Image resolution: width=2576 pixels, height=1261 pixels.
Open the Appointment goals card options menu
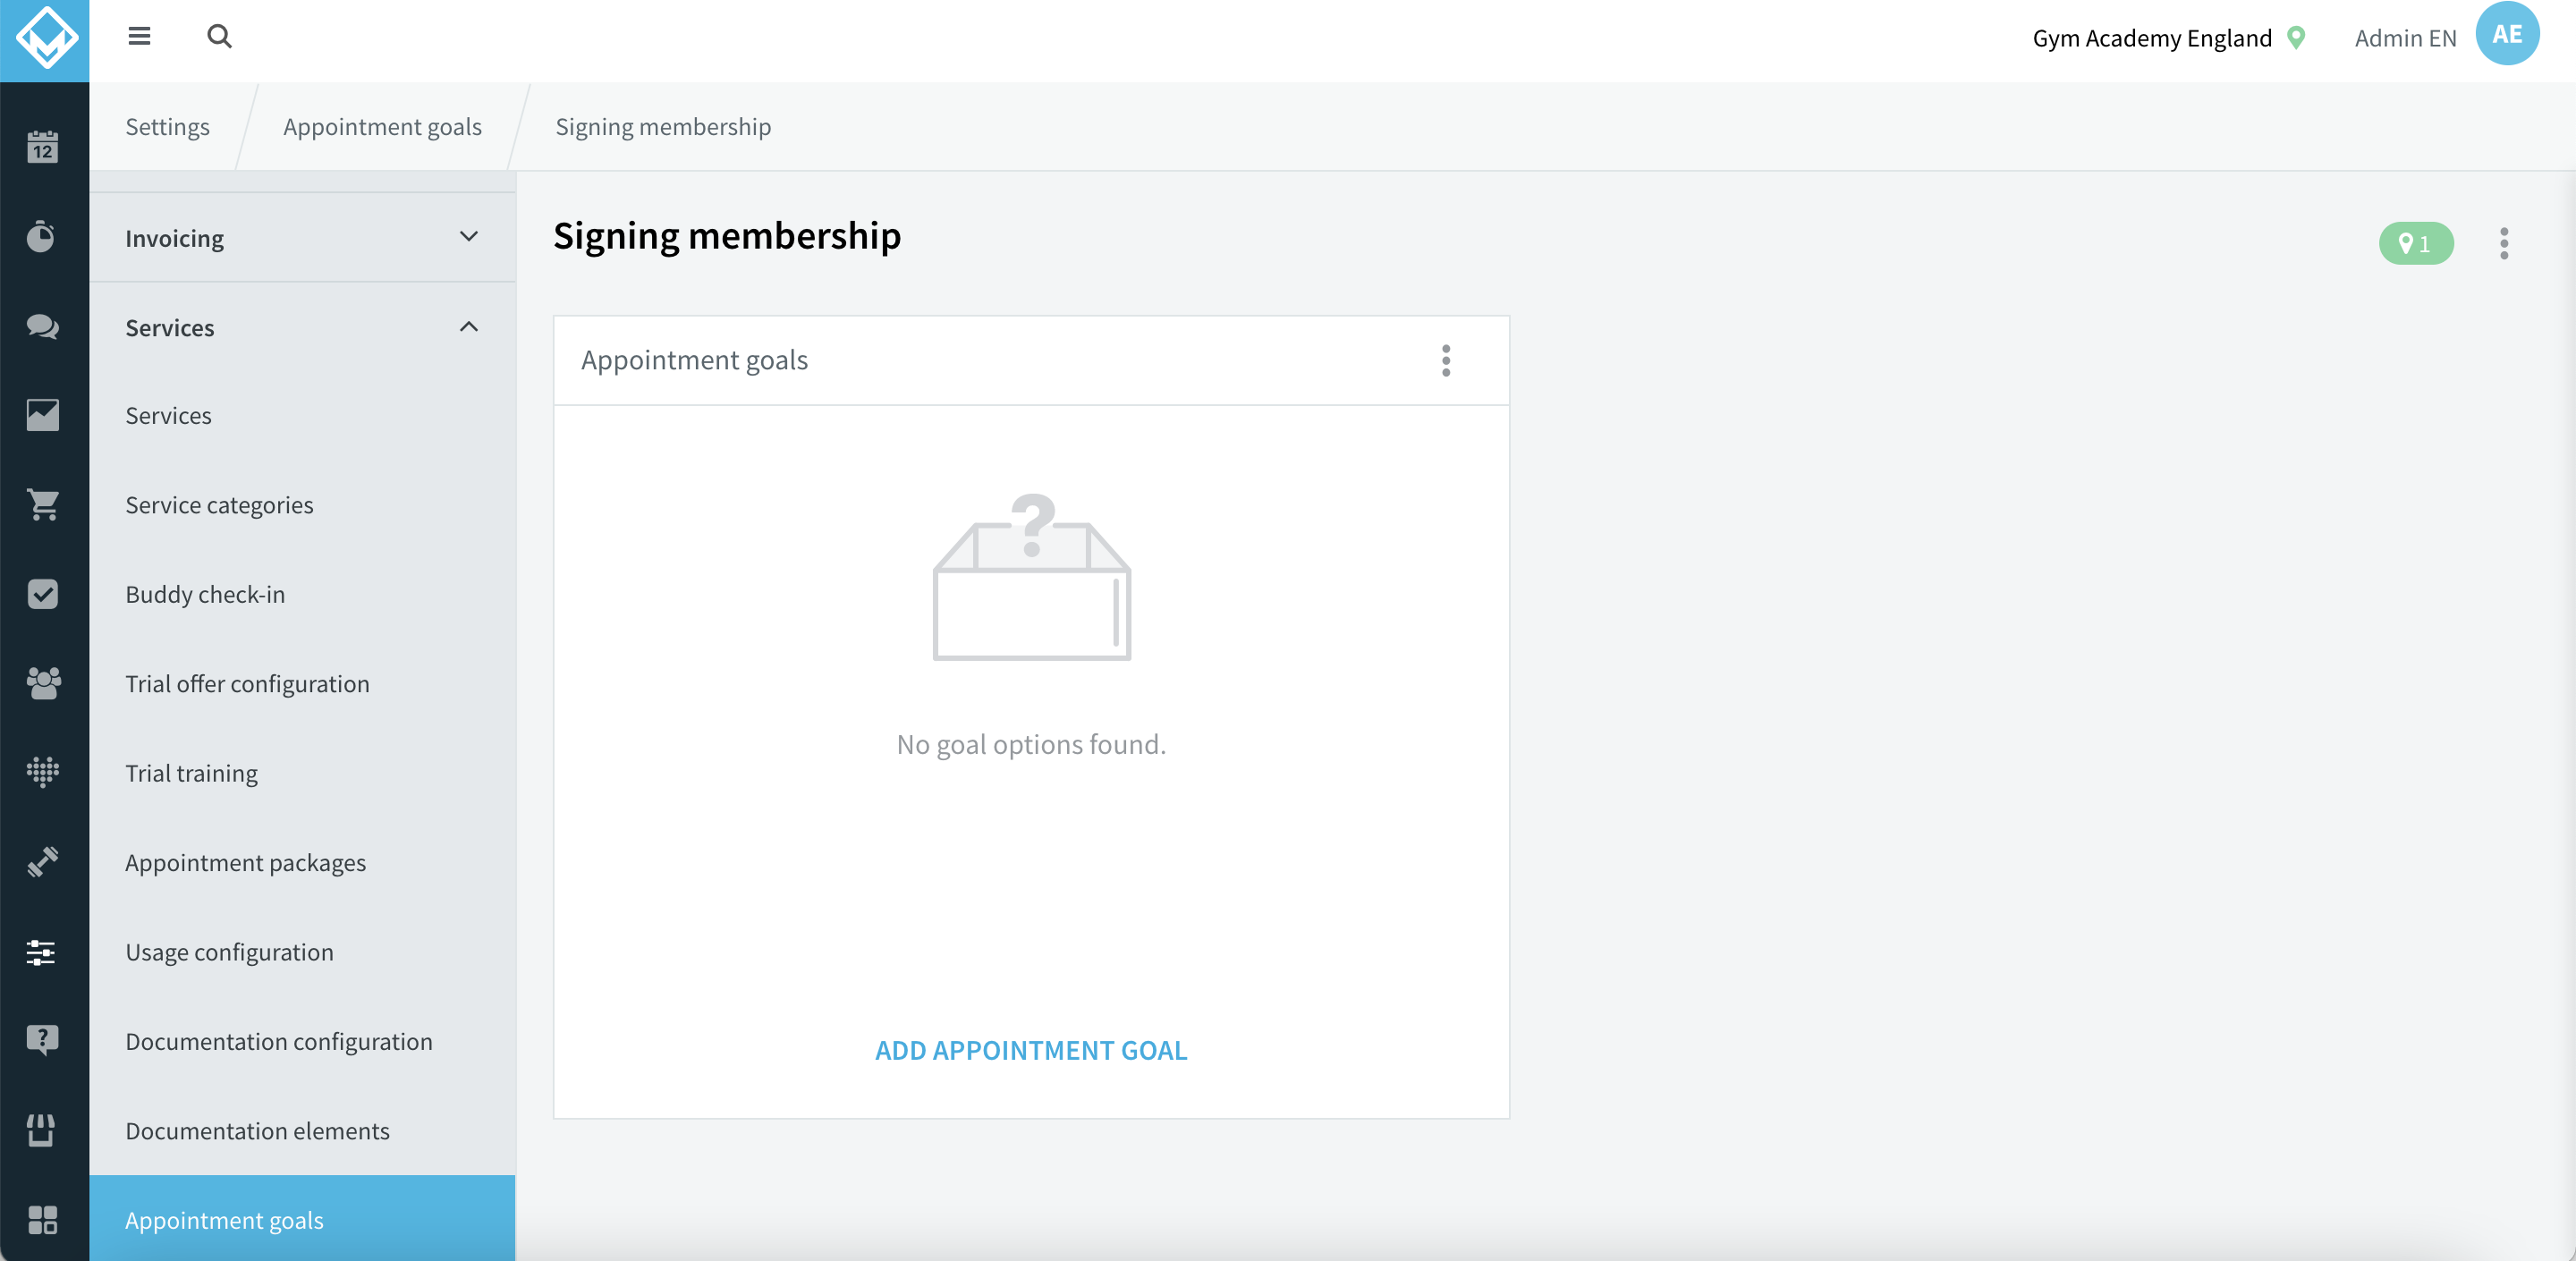tap(1445, 360)
